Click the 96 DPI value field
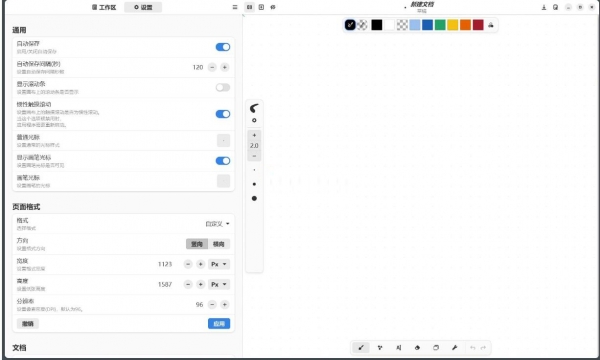Screen dimensions: 600x360 click(x=199, y=305)
